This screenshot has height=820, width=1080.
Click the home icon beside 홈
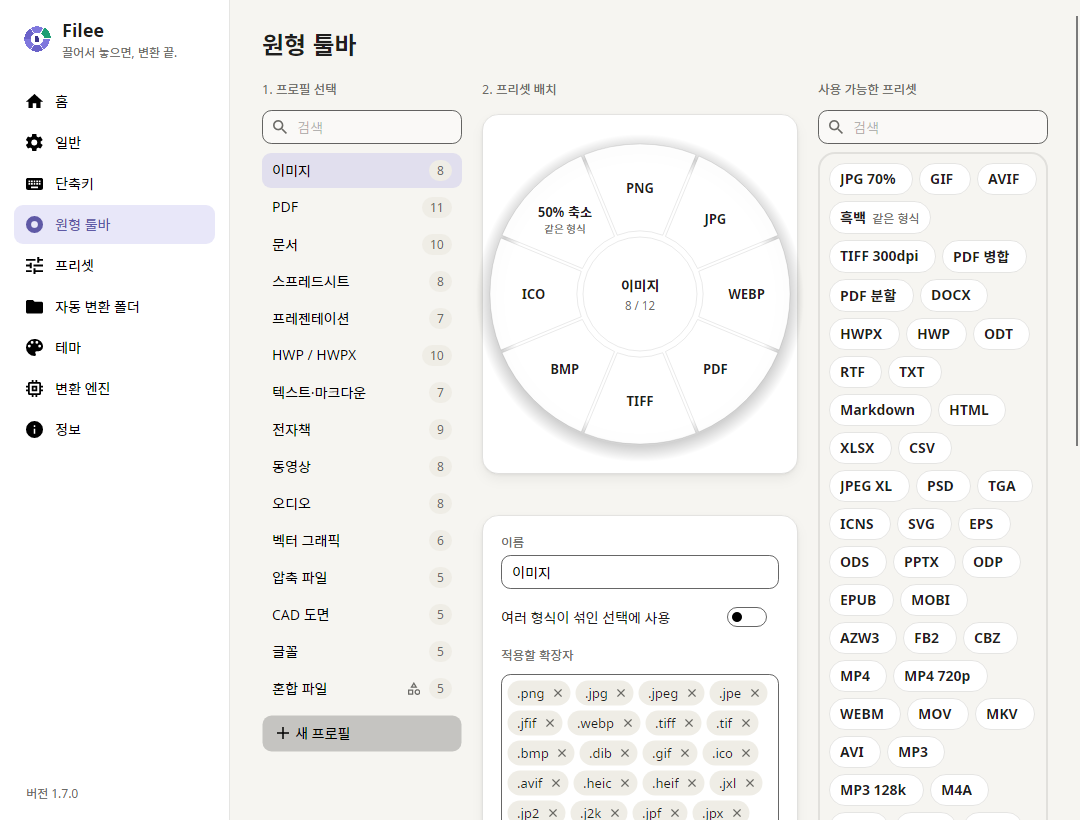click(34, 102)
